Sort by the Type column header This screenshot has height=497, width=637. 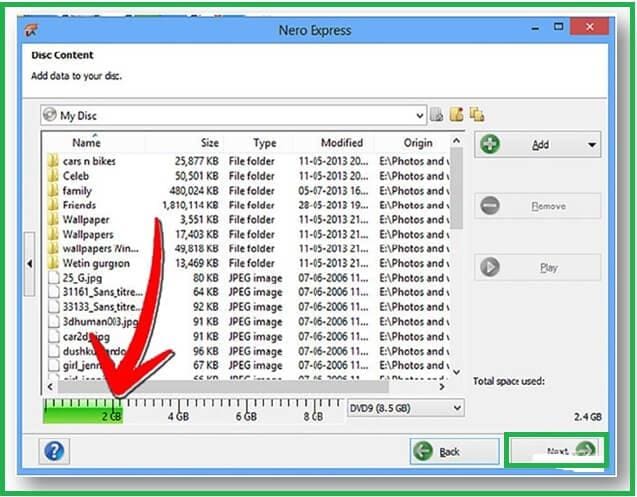tap(264, 143)
